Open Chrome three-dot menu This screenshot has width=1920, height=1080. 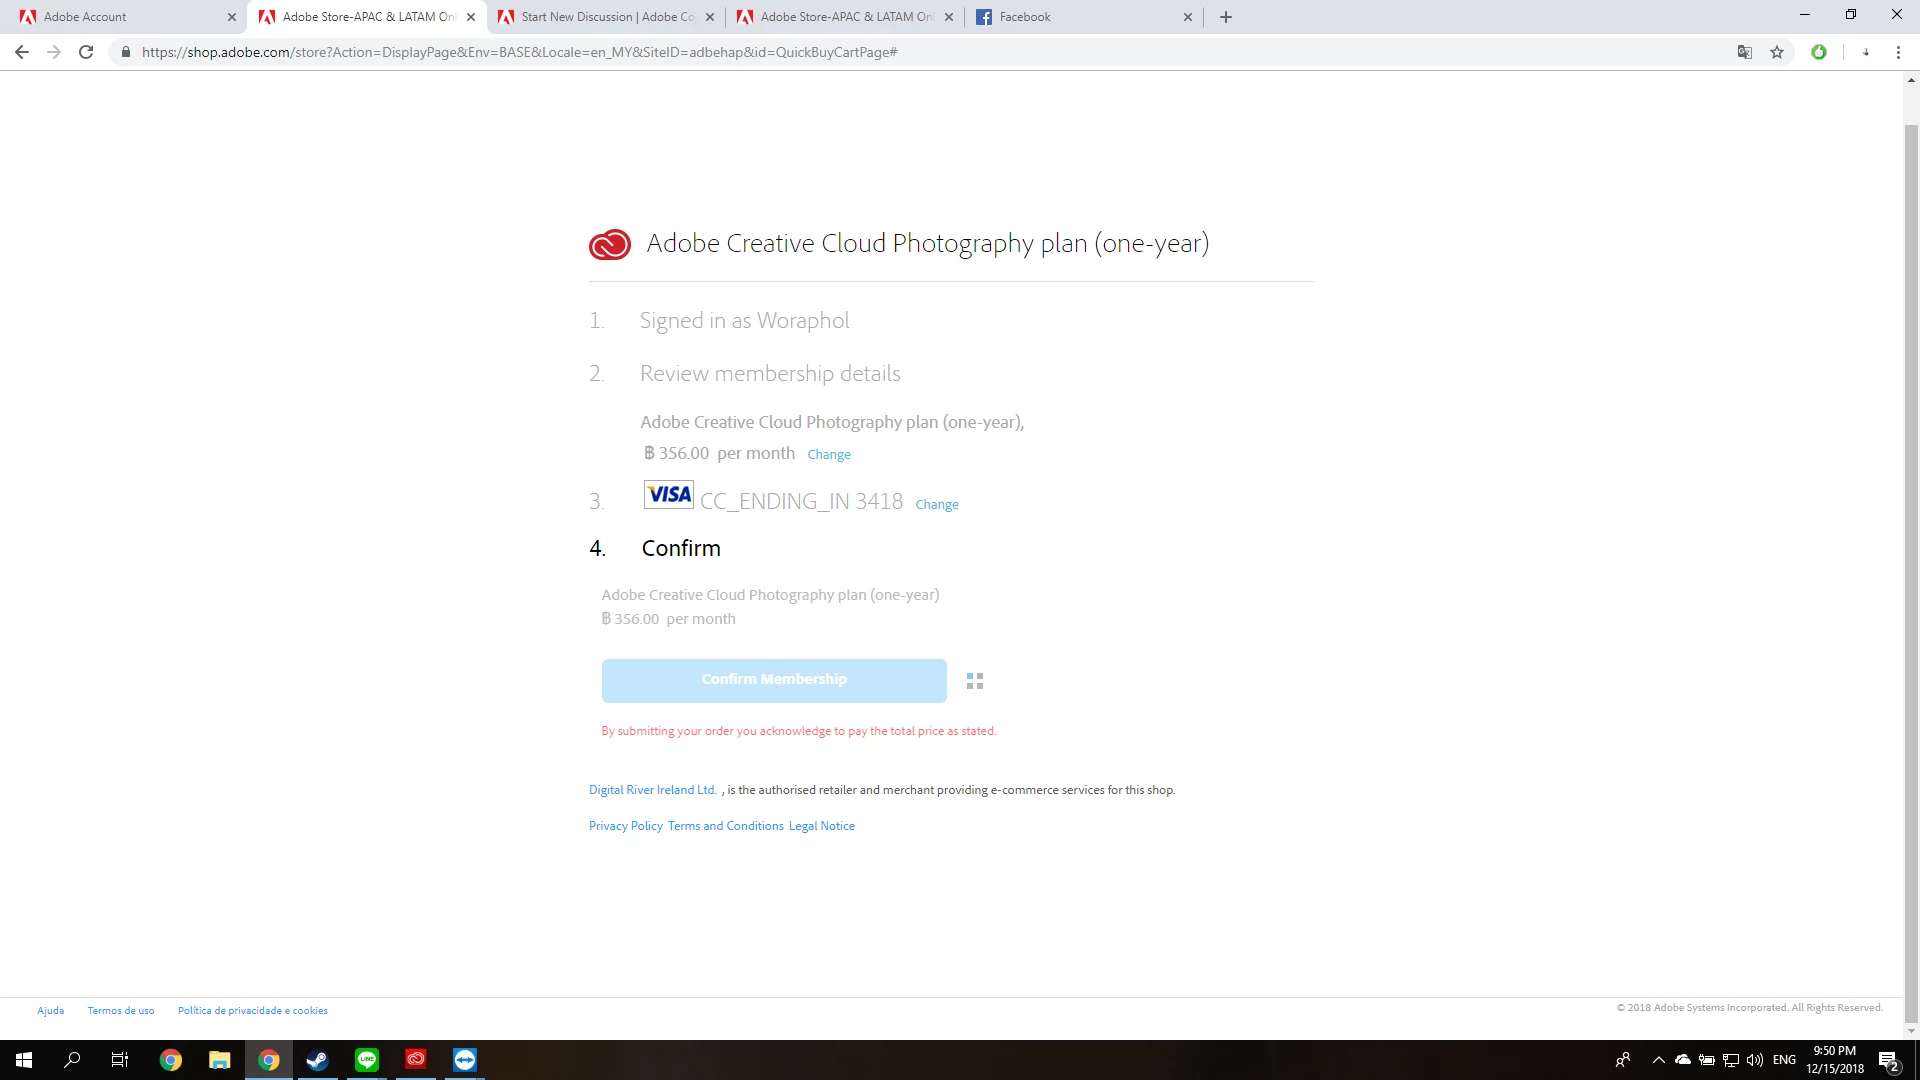tap(1898, 52)
